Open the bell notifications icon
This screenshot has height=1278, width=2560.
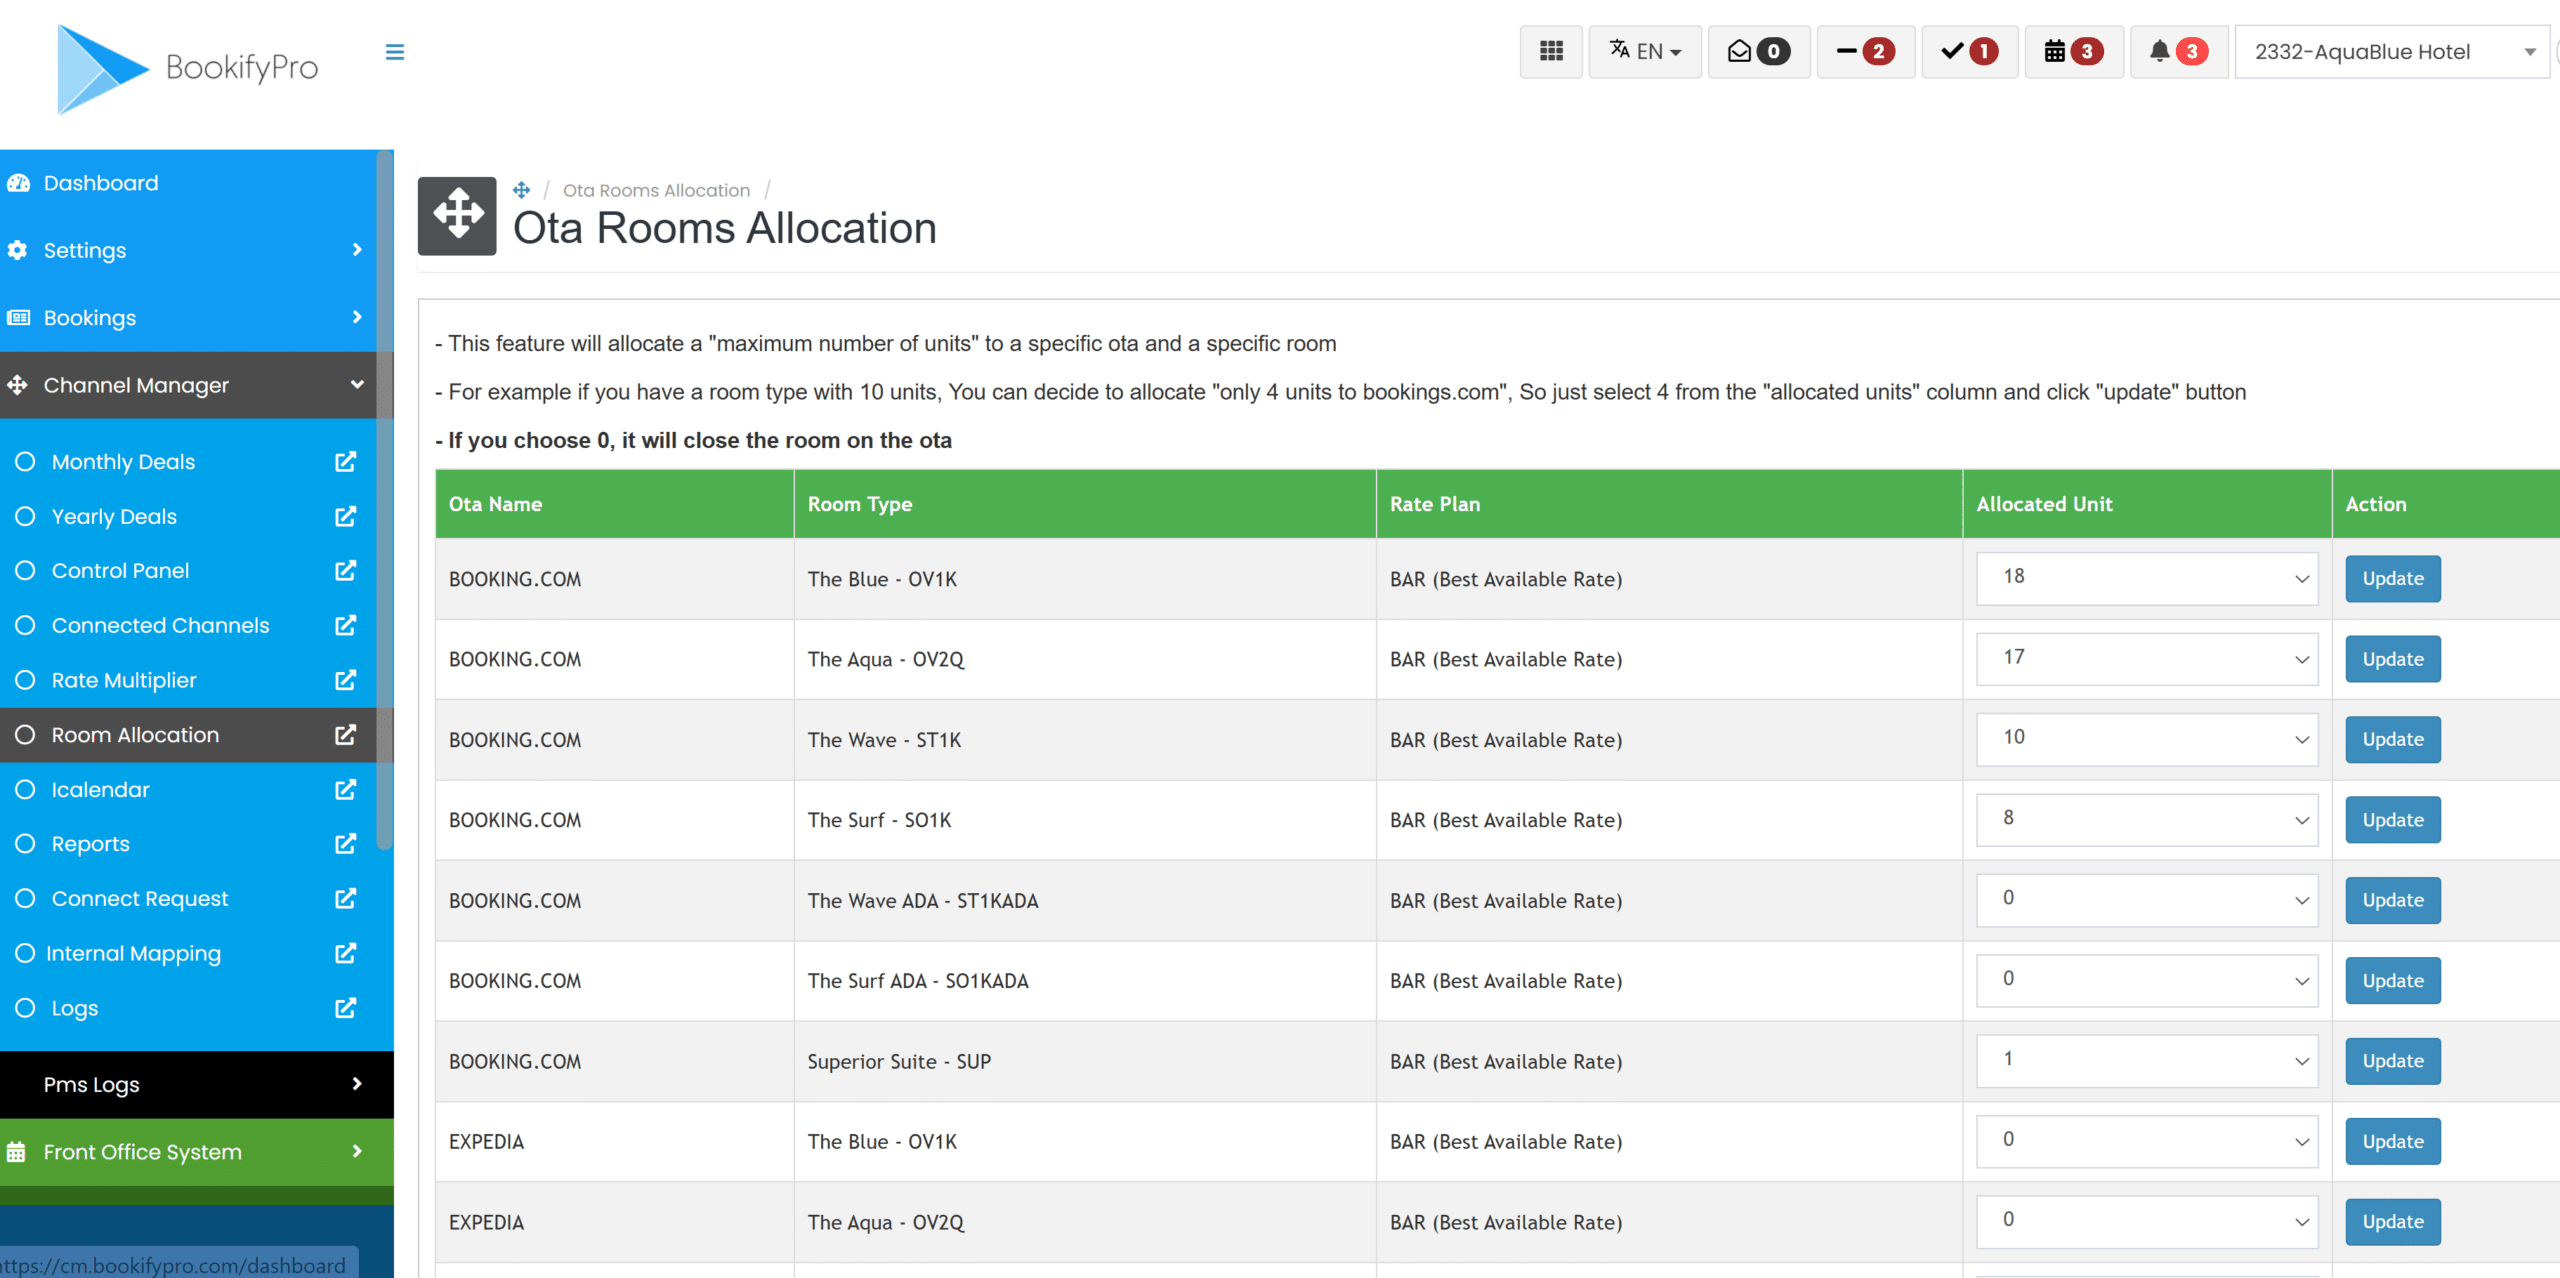pos(2177,51)
